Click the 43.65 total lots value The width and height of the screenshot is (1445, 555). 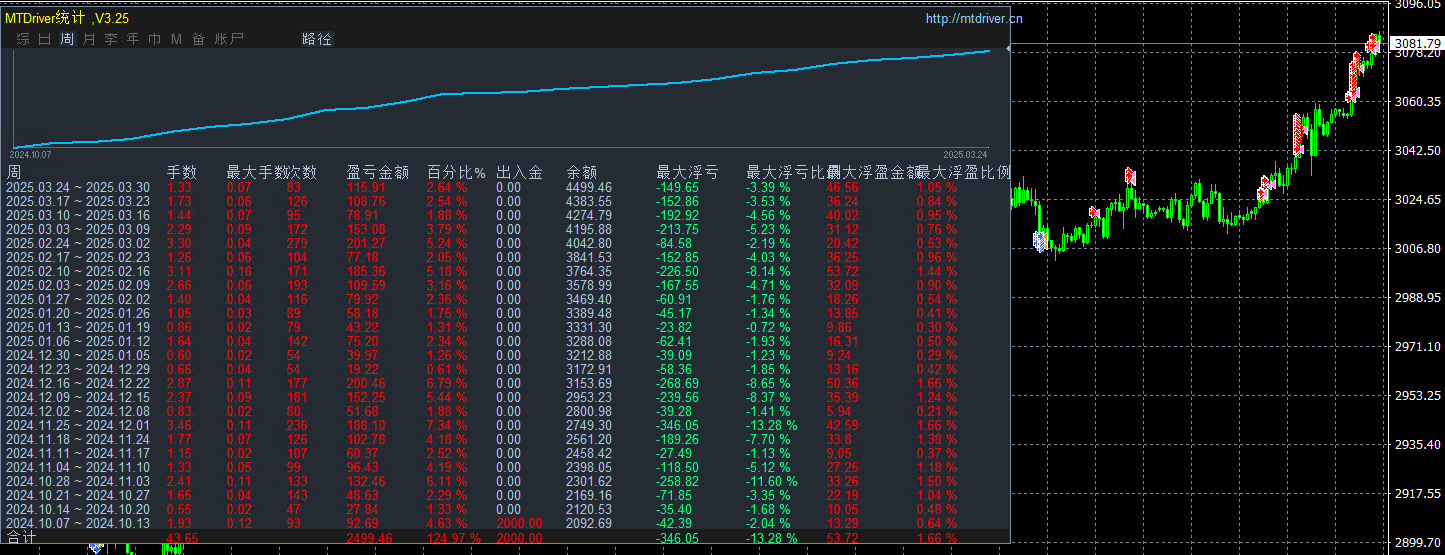[x=182, y=538]
